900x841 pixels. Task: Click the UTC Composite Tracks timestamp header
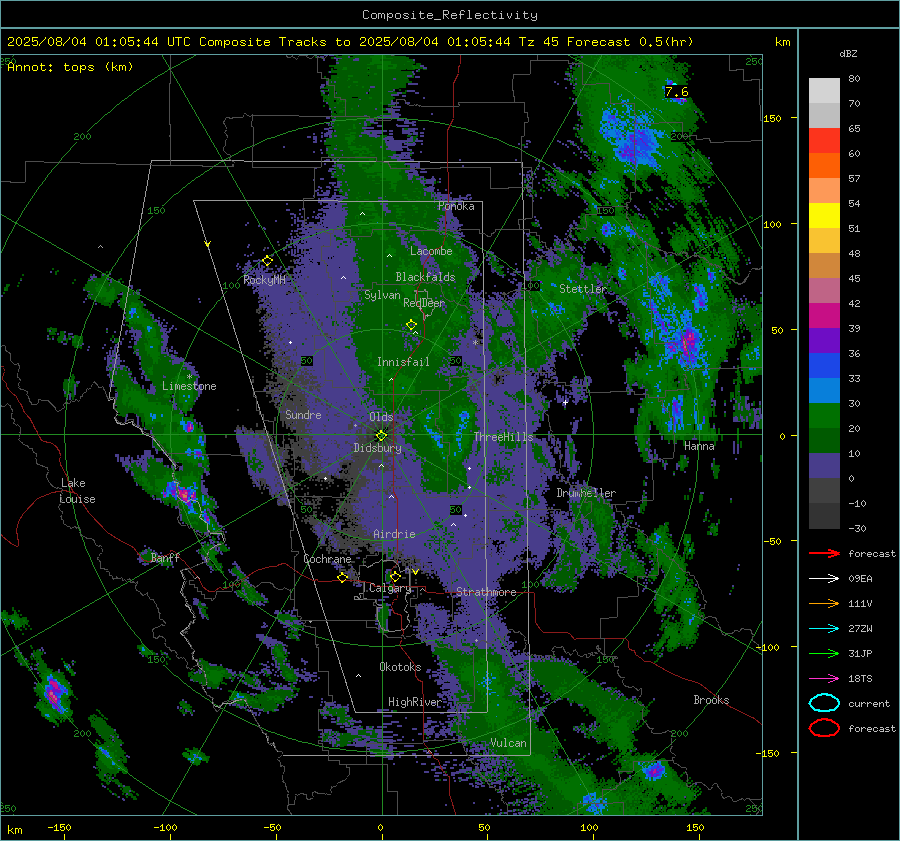pyautogui.click(x=350, y=42)
